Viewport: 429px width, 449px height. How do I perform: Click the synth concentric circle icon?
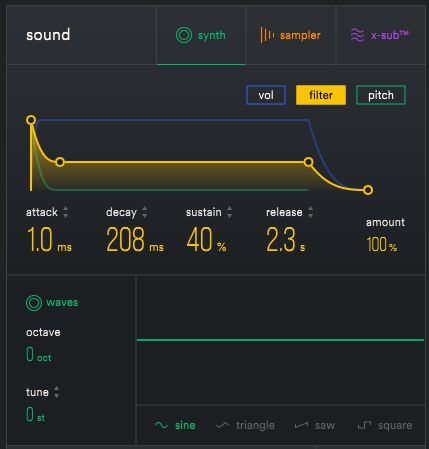point(184,35)
